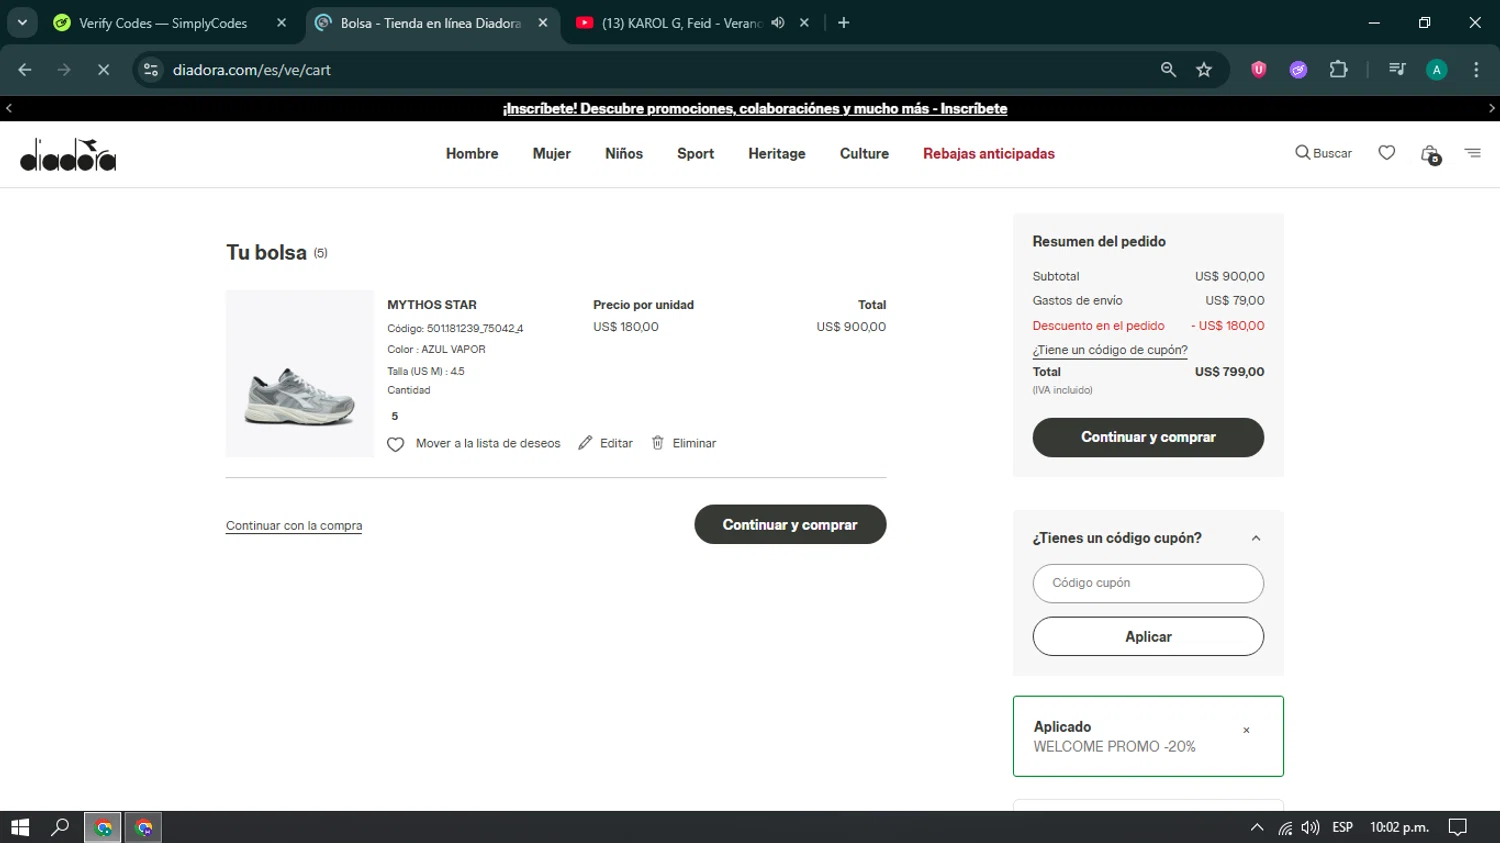The height and width of the screenshot is (843, 1500).
Task: Click Continuar y comprar in order summary
Action: coord(1148,437)
